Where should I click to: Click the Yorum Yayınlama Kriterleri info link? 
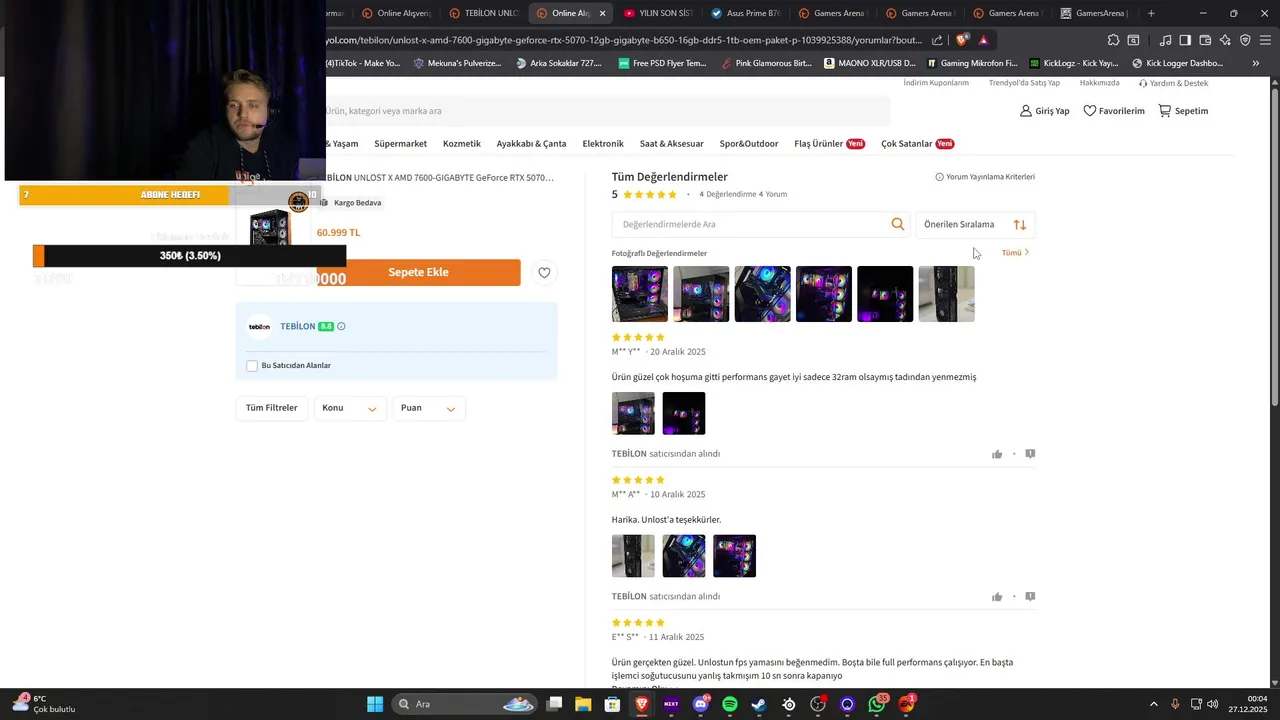(985, 177)
